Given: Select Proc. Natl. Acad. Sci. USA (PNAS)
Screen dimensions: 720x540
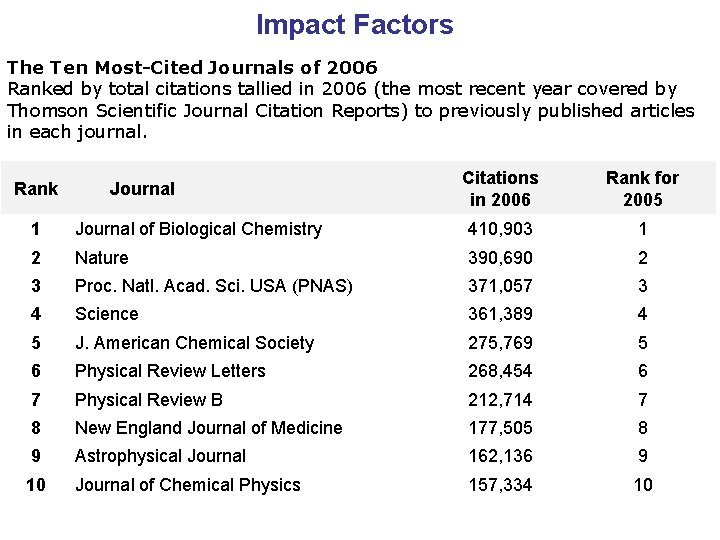Looking at the screenshot, I should (x=214, y=286).
